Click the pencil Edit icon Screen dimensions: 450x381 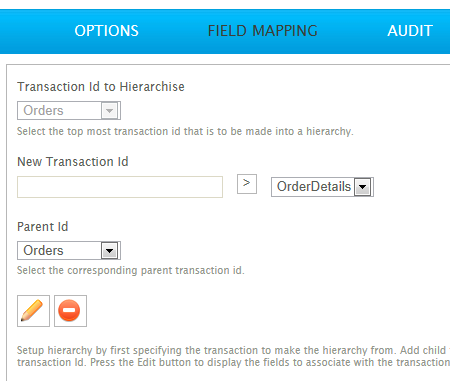[x=33, y=311]
